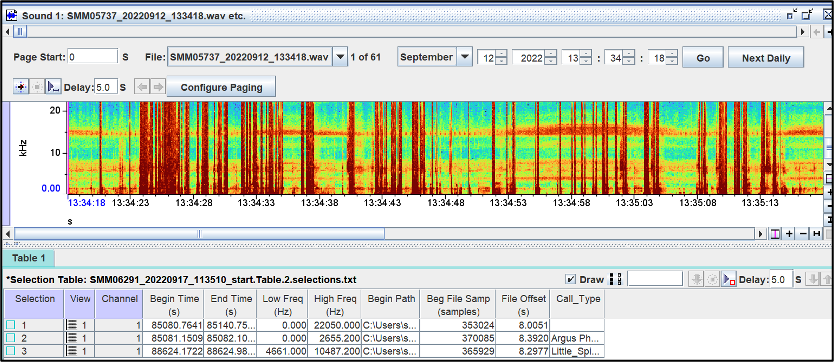Click the Page Start input field
The width and height of the screenshot is (834, 362).
tap(93, 57)
